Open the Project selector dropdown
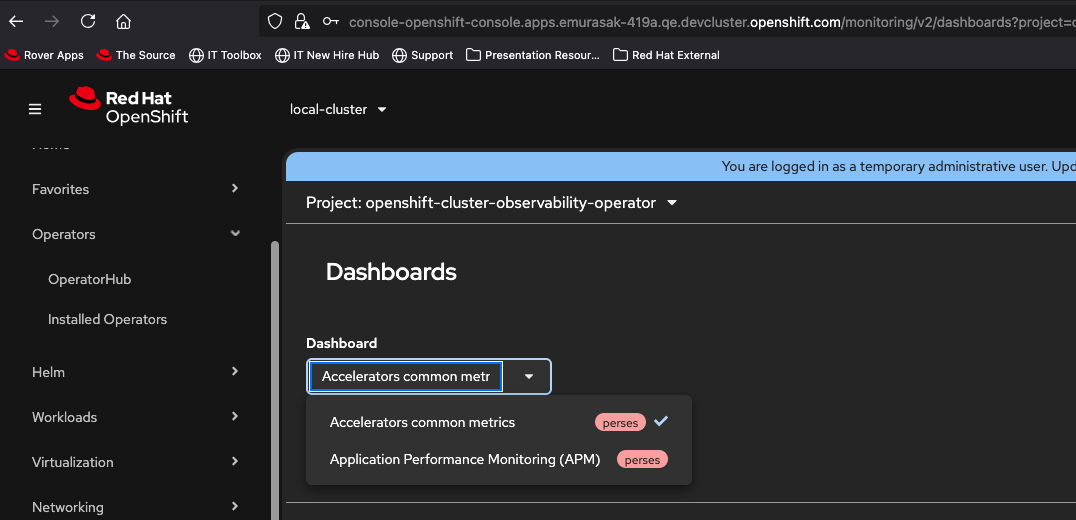The width and height of the screenshot is (1076, 520). [491, 203]
